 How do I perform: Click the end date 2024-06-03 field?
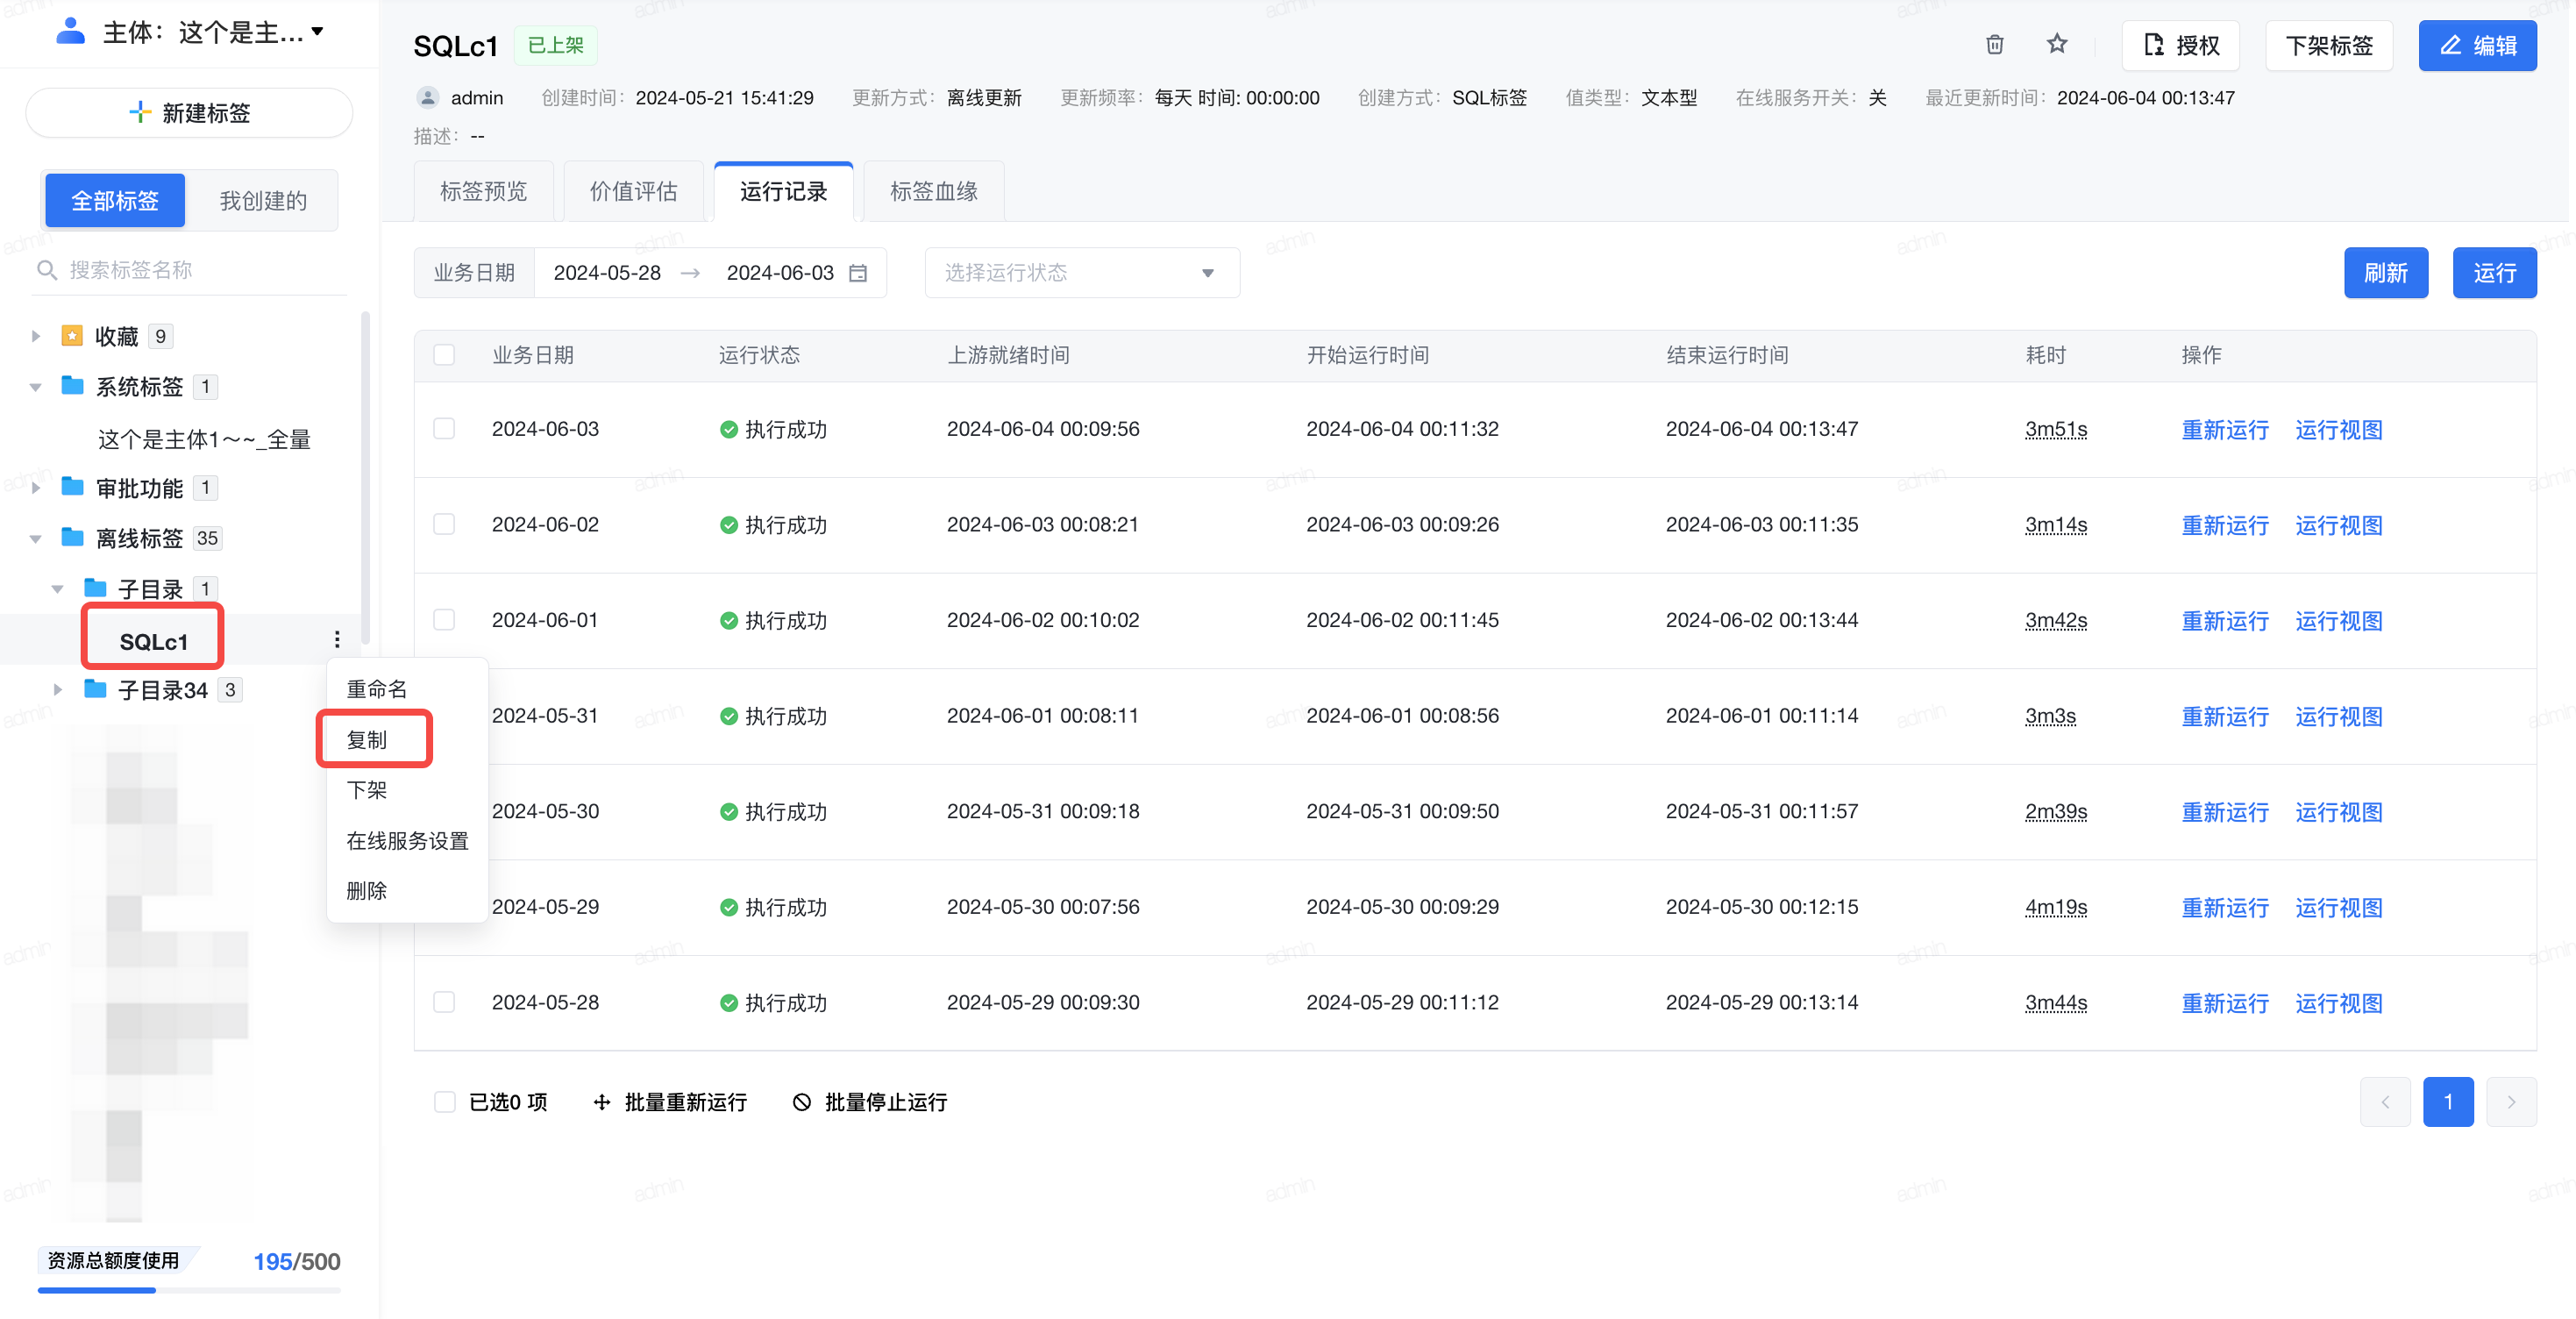[780, 273]
